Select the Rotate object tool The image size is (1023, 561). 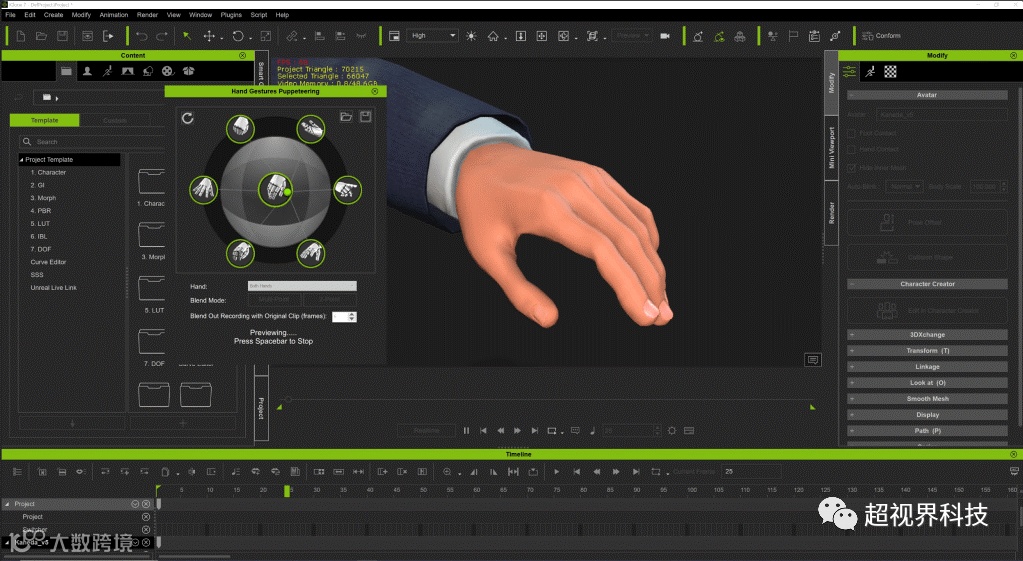click(238, 36)
